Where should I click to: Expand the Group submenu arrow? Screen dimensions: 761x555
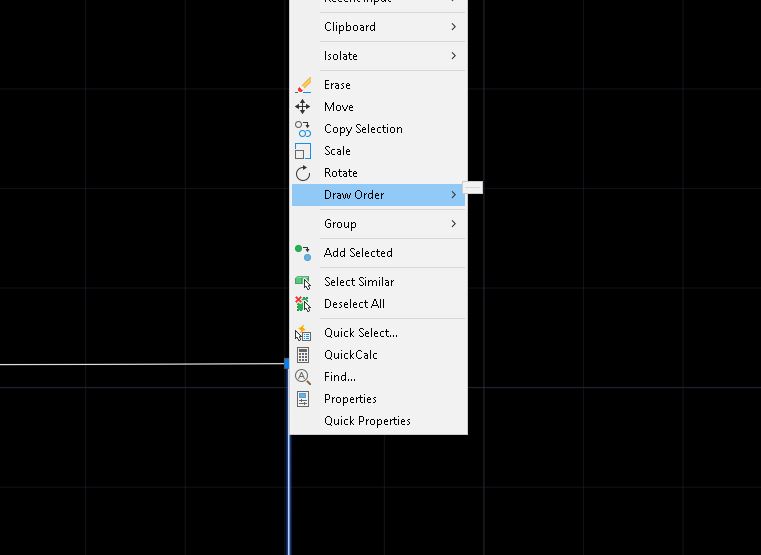453,224
